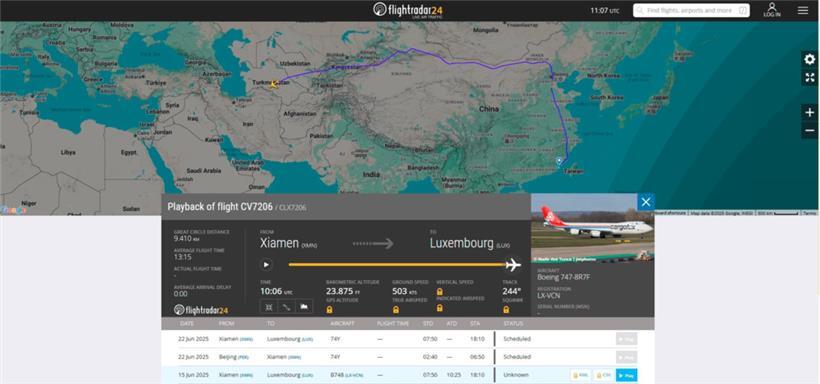Click the flight route toggle icon

(x=287, y=307)
